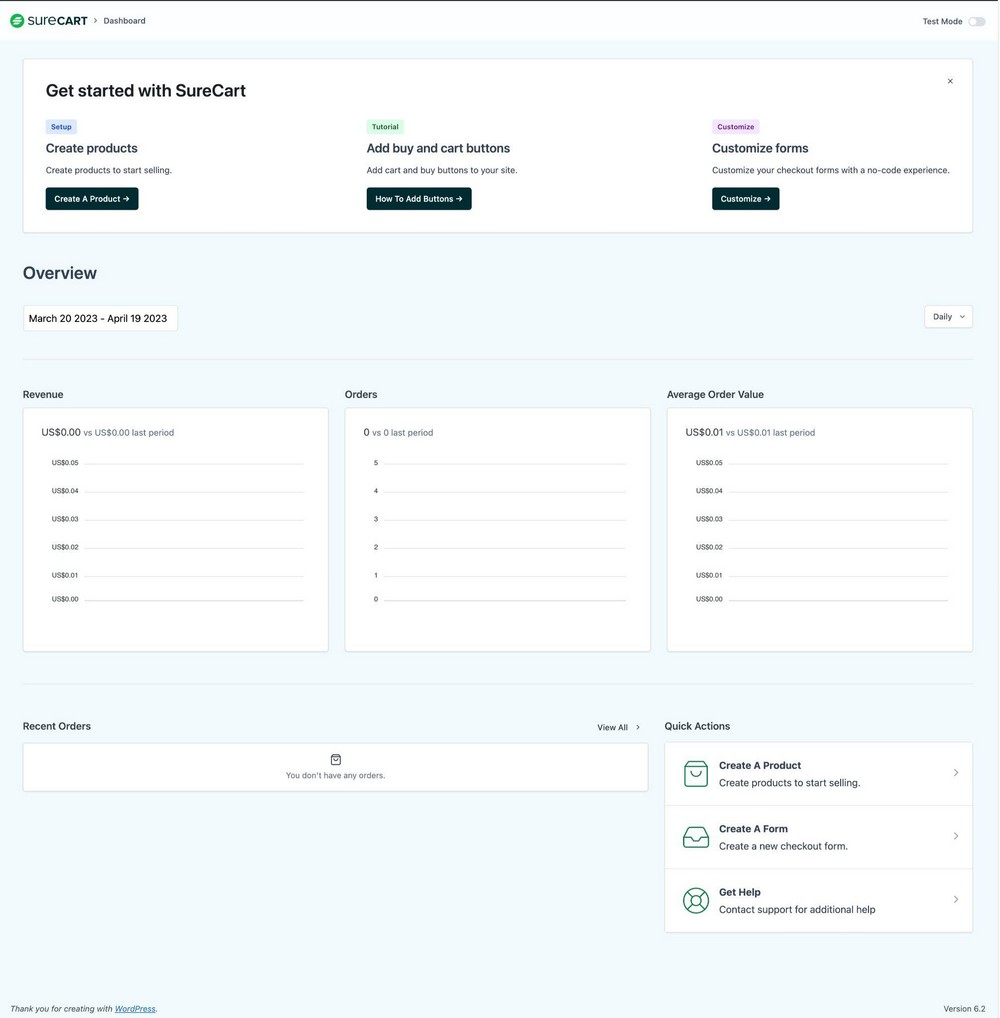This screenshot has width=1000, height=1018.
Task: Click the Get Help life-ring icon
Action: (x=696, y=900)
